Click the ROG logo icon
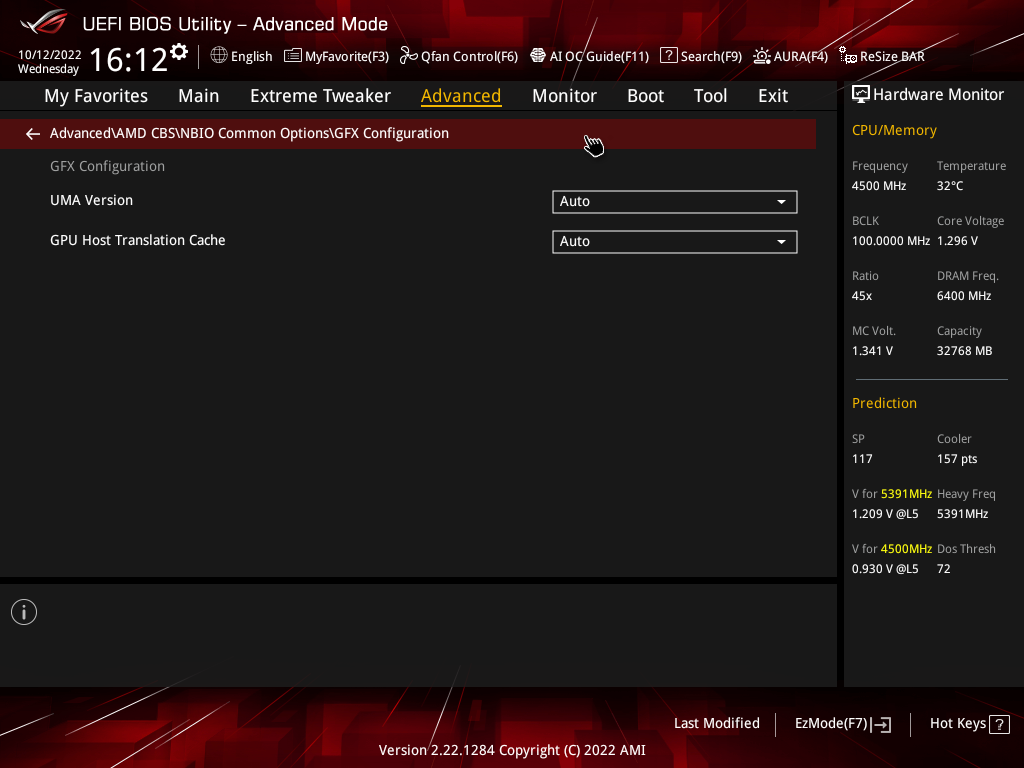Viewport: 1024px width, 768px height. pos(44,22)
